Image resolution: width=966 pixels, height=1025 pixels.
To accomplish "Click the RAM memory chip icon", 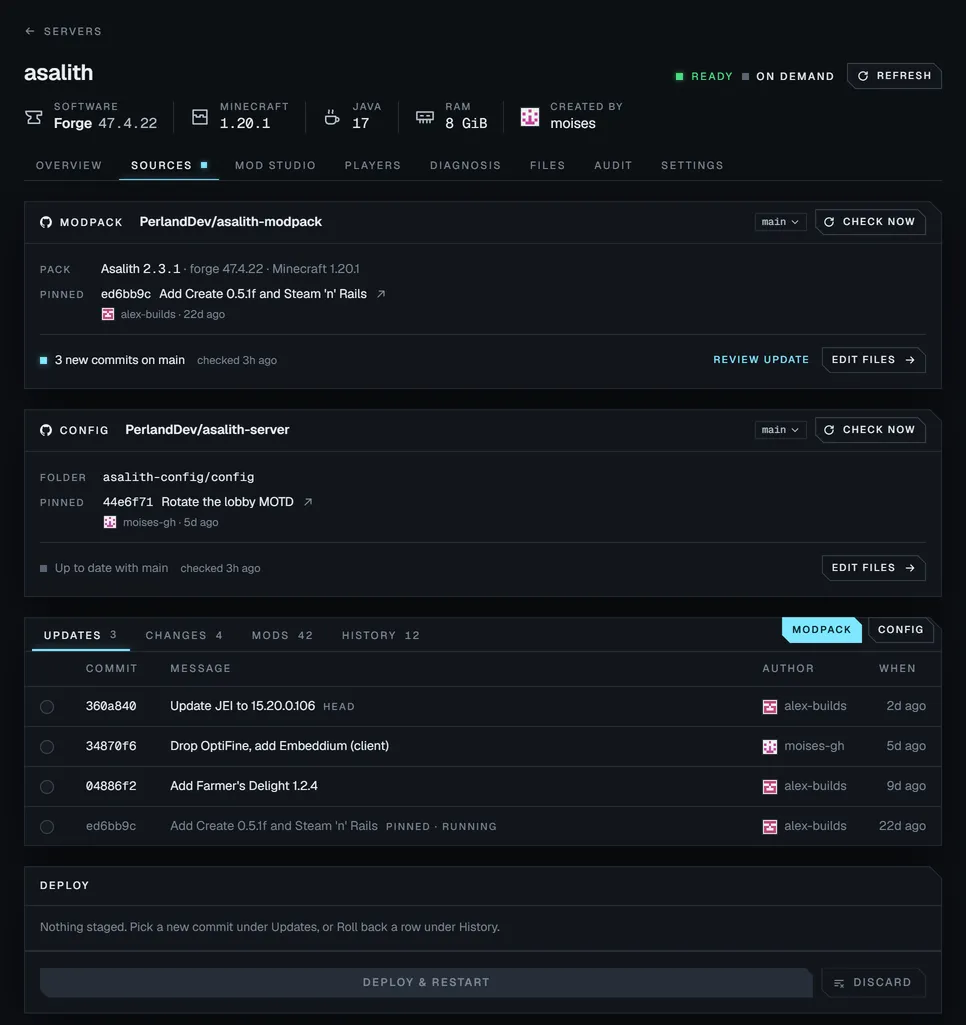I will coord(425,117).
